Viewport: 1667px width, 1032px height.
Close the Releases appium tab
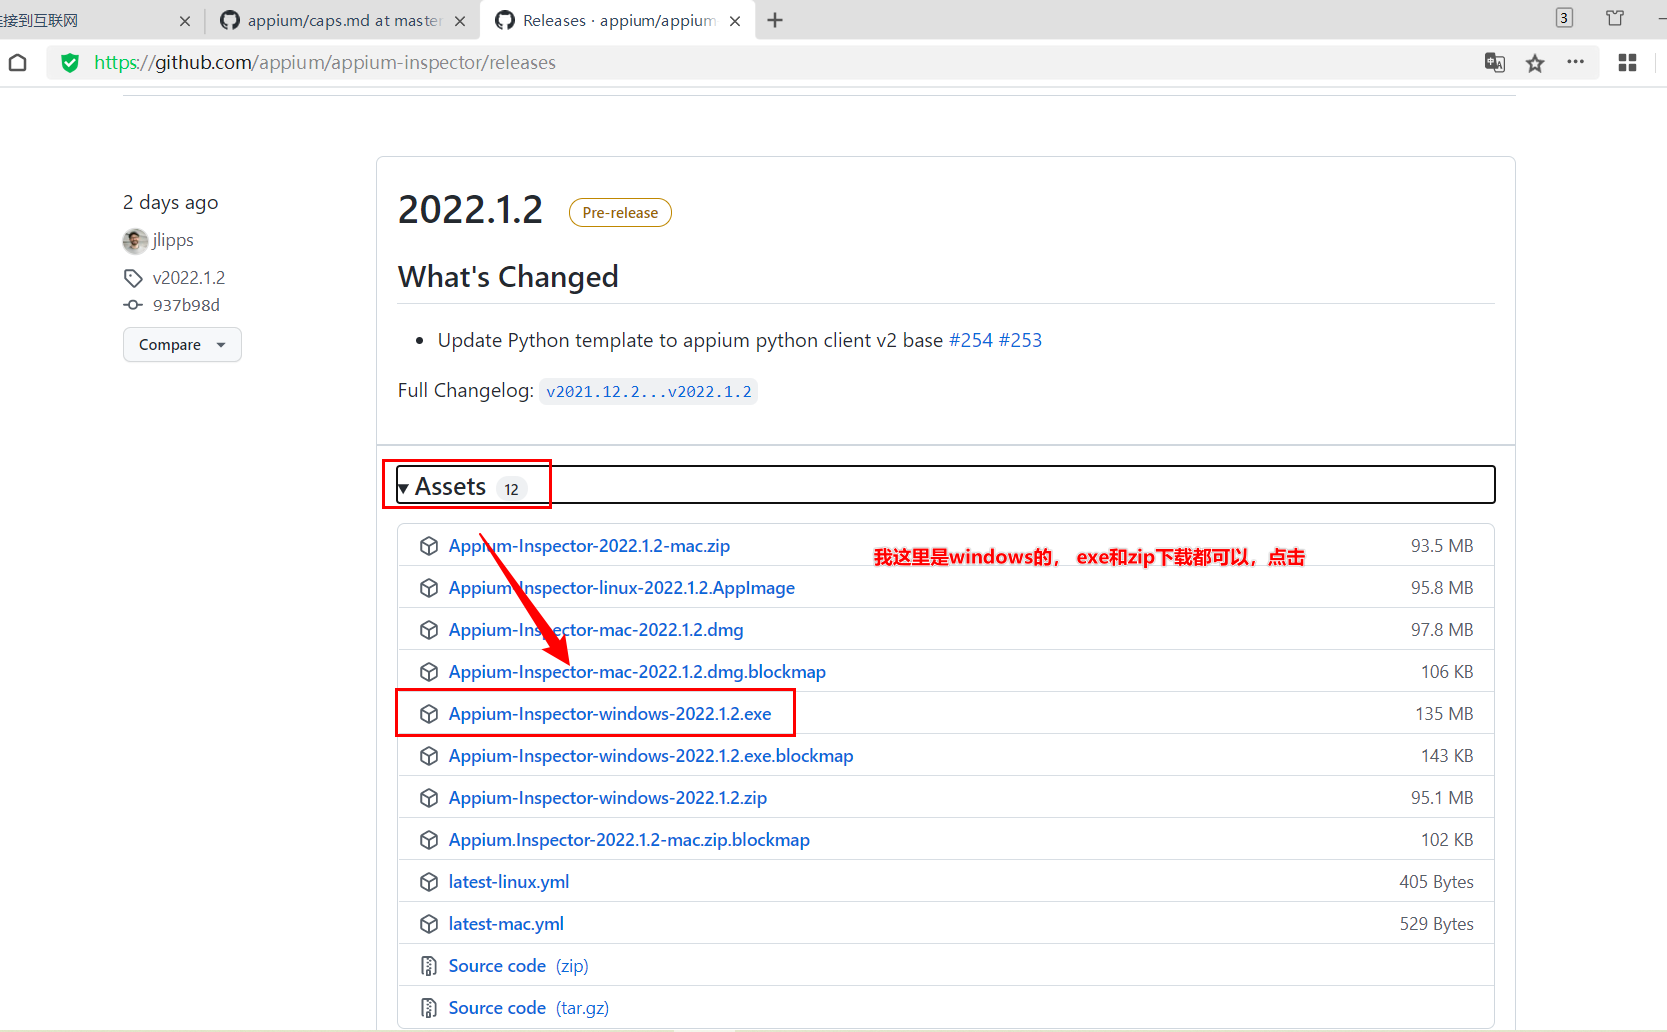pyautogui.click(x=735, y=21)
